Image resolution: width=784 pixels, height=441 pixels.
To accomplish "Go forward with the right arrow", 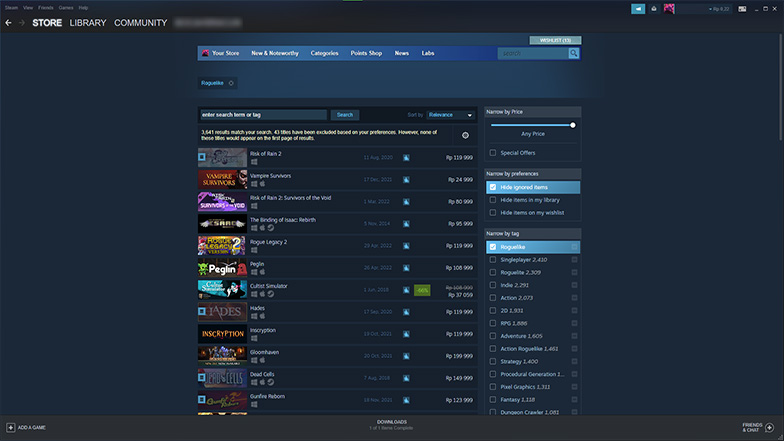I will point(22,23).
